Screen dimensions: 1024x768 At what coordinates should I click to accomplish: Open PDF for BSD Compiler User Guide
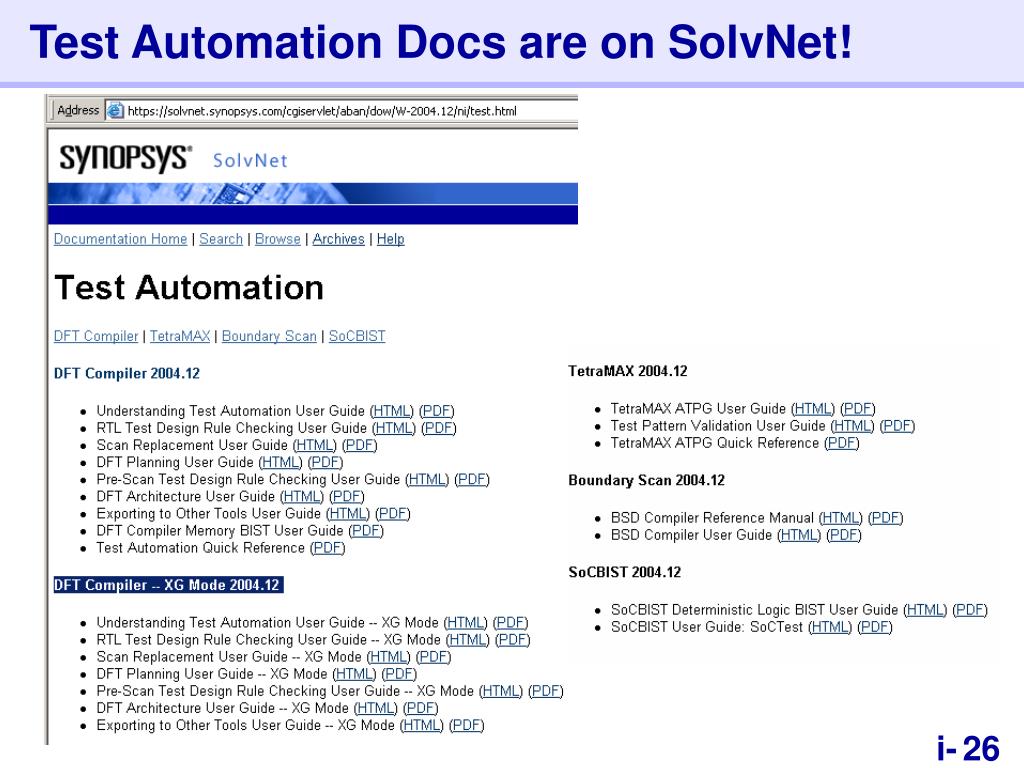click(844, 535)
